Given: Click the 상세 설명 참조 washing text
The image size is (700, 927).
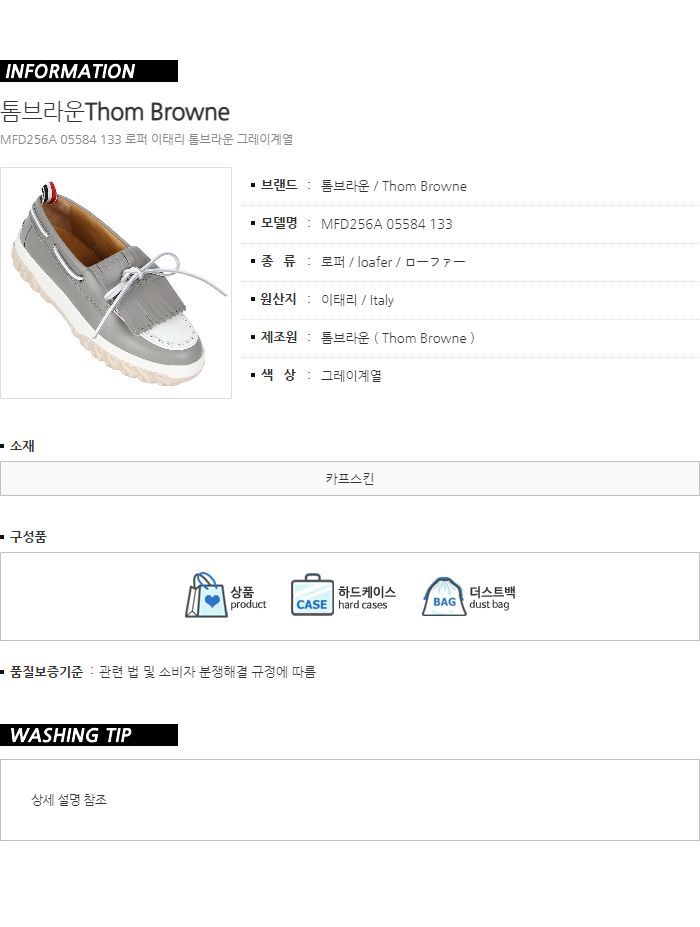Looking at the screenshot, I should coord(69,800).
